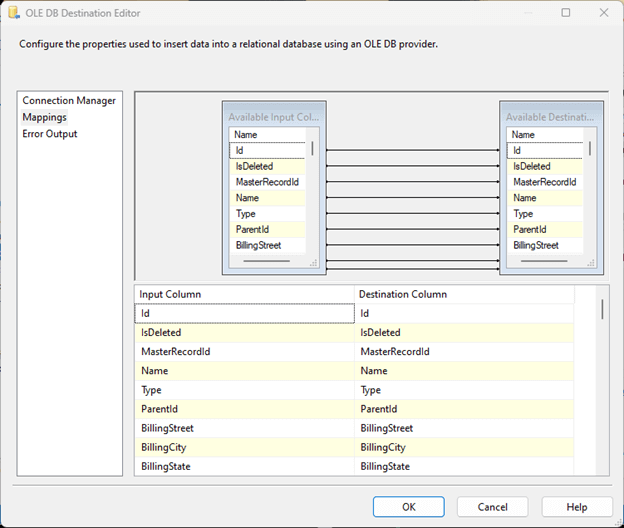Click resize grip of Available Destination Columns box
This screenshot has height=528, width=624.
tap(591, 263)
